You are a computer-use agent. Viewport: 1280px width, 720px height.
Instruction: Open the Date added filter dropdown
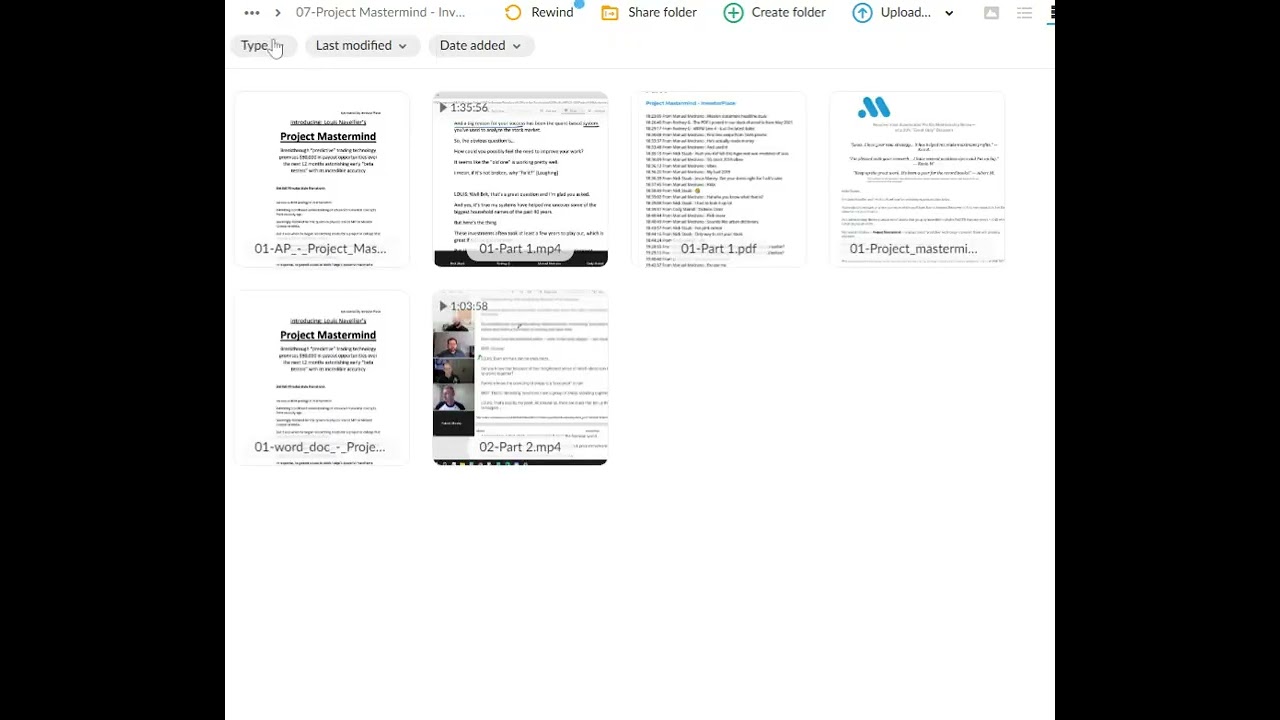[x=480, y=46]
